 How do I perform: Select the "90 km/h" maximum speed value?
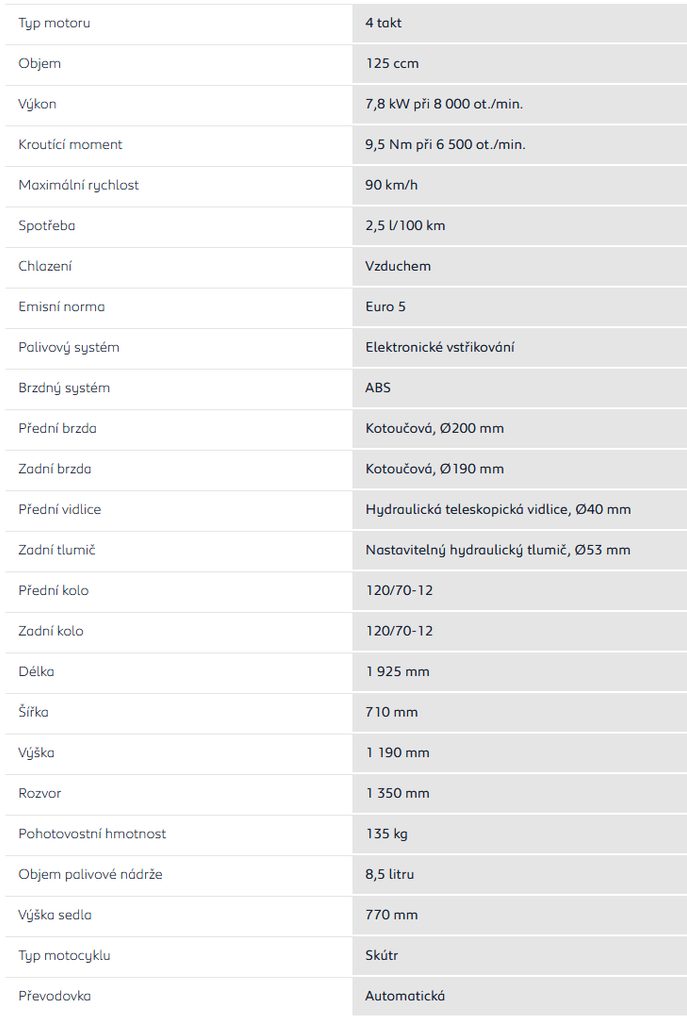(390, 185)
